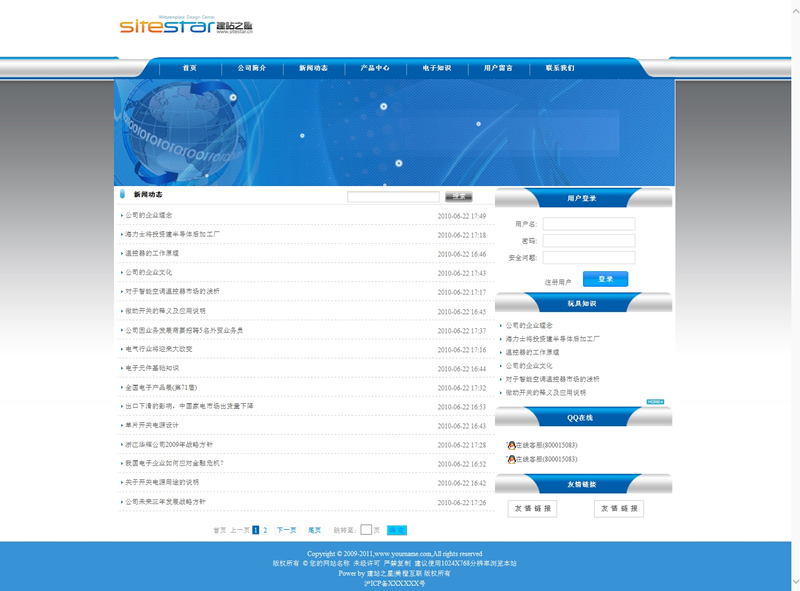Click the SiteStar logo
Image resolution: width=800 pixels, height=591 pixels.
186,25
